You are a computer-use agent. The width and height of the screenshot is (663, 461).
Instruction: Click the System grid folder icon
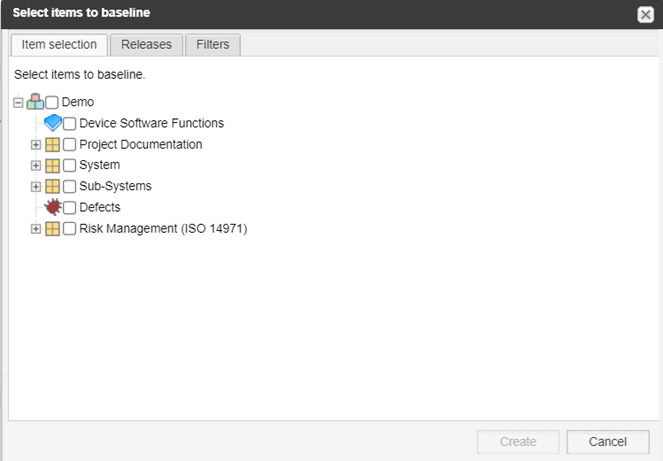(x=52, y=165)
